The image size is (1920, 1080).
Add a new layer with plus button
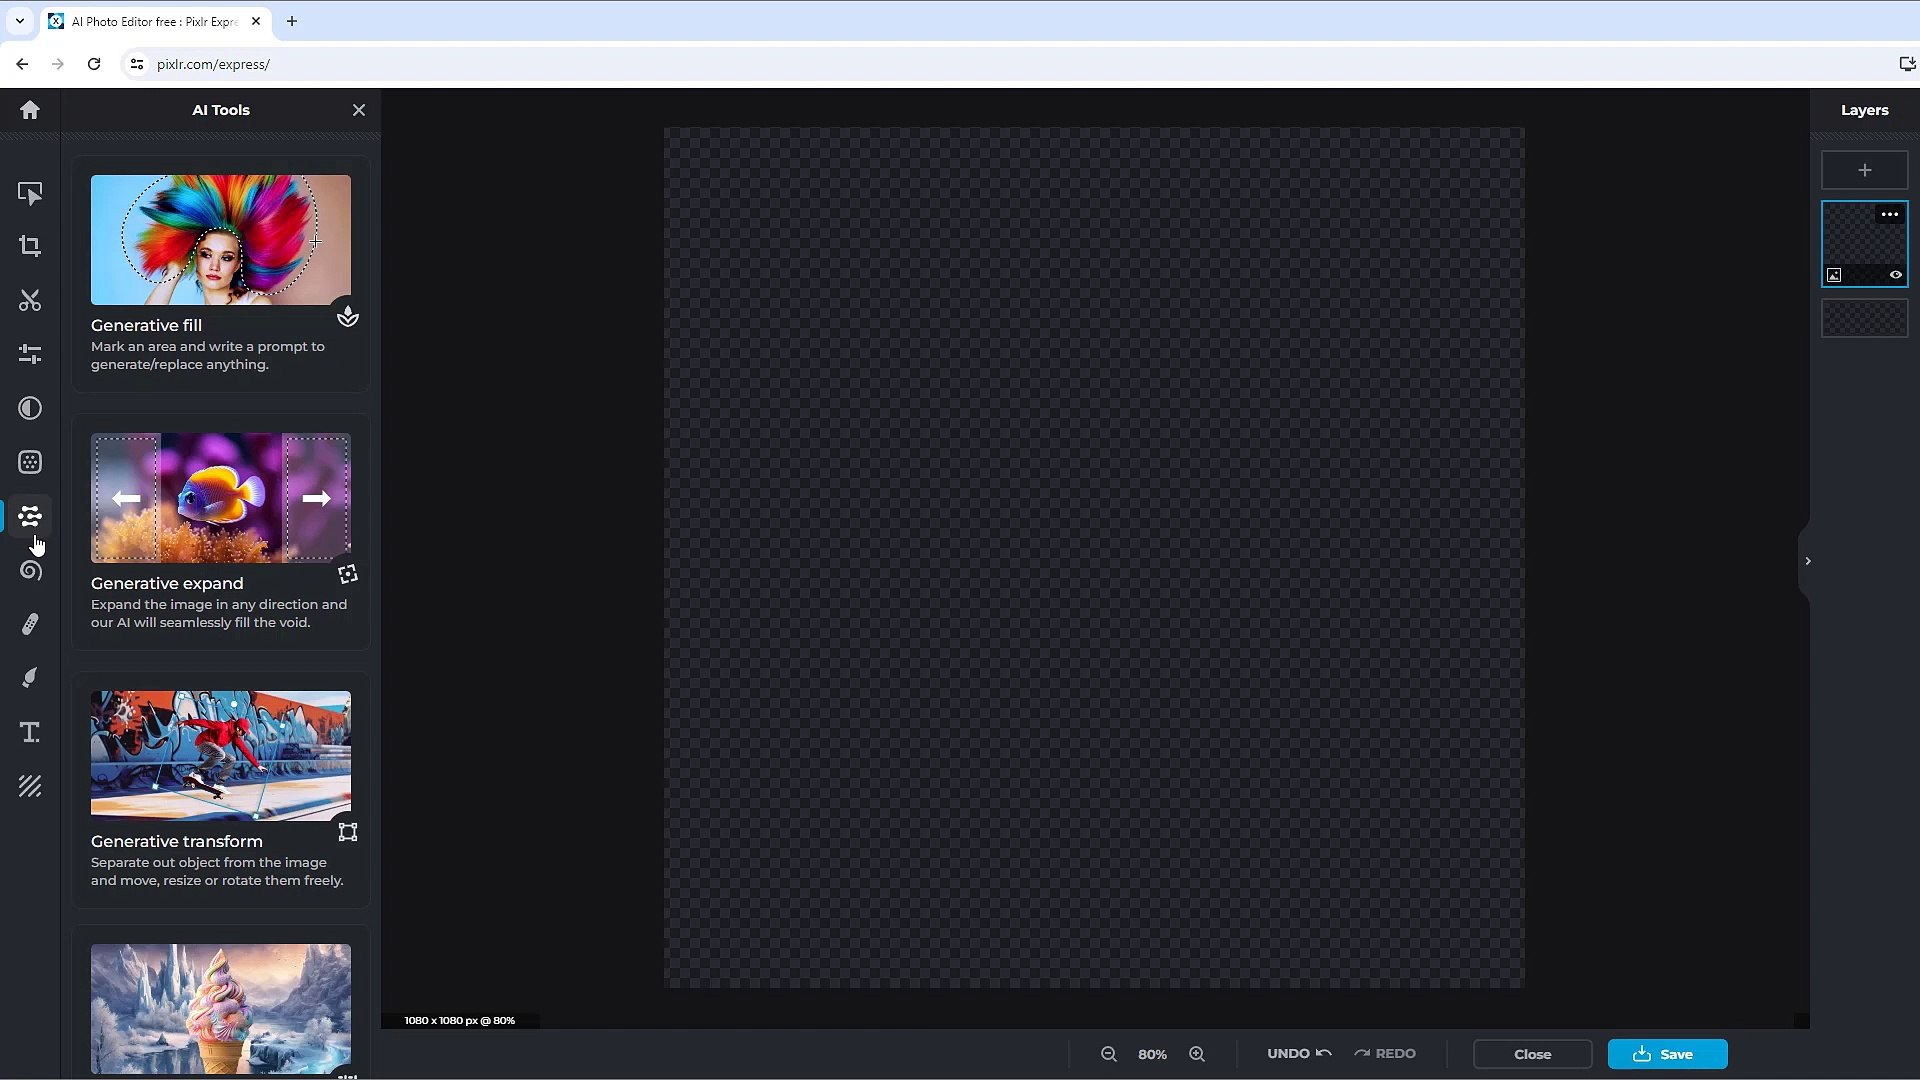[x=1864, y=170]
